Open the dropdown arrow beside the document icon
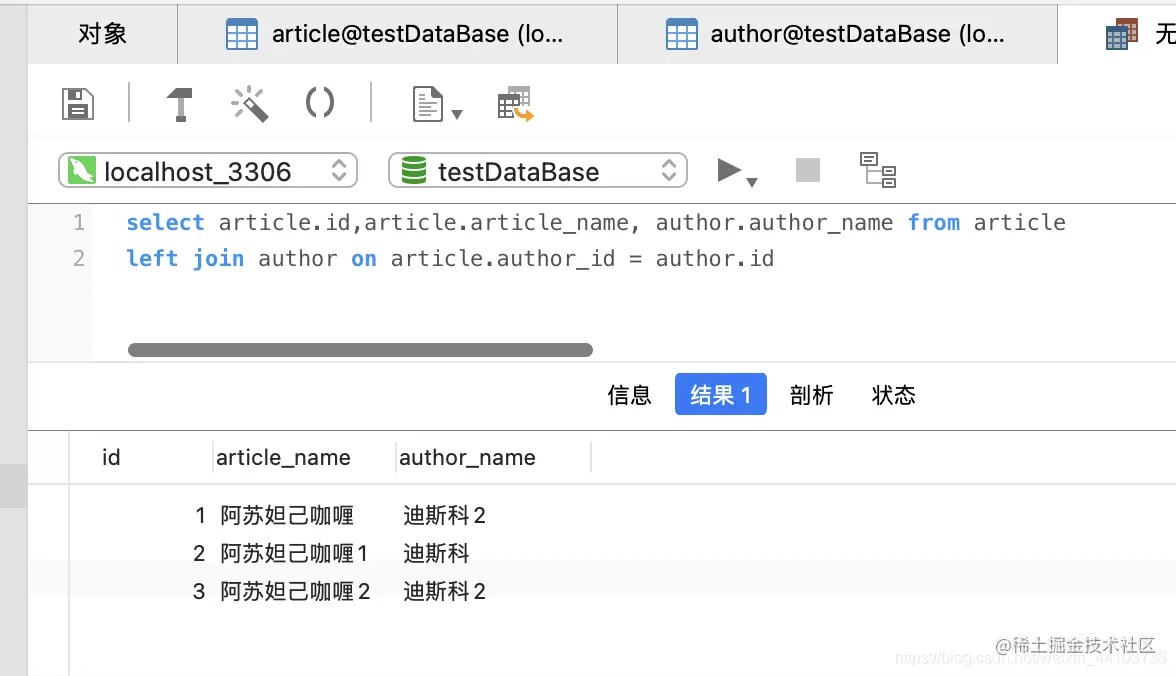Viewport: 1176px width, 676px height. [x=457, y=114]
